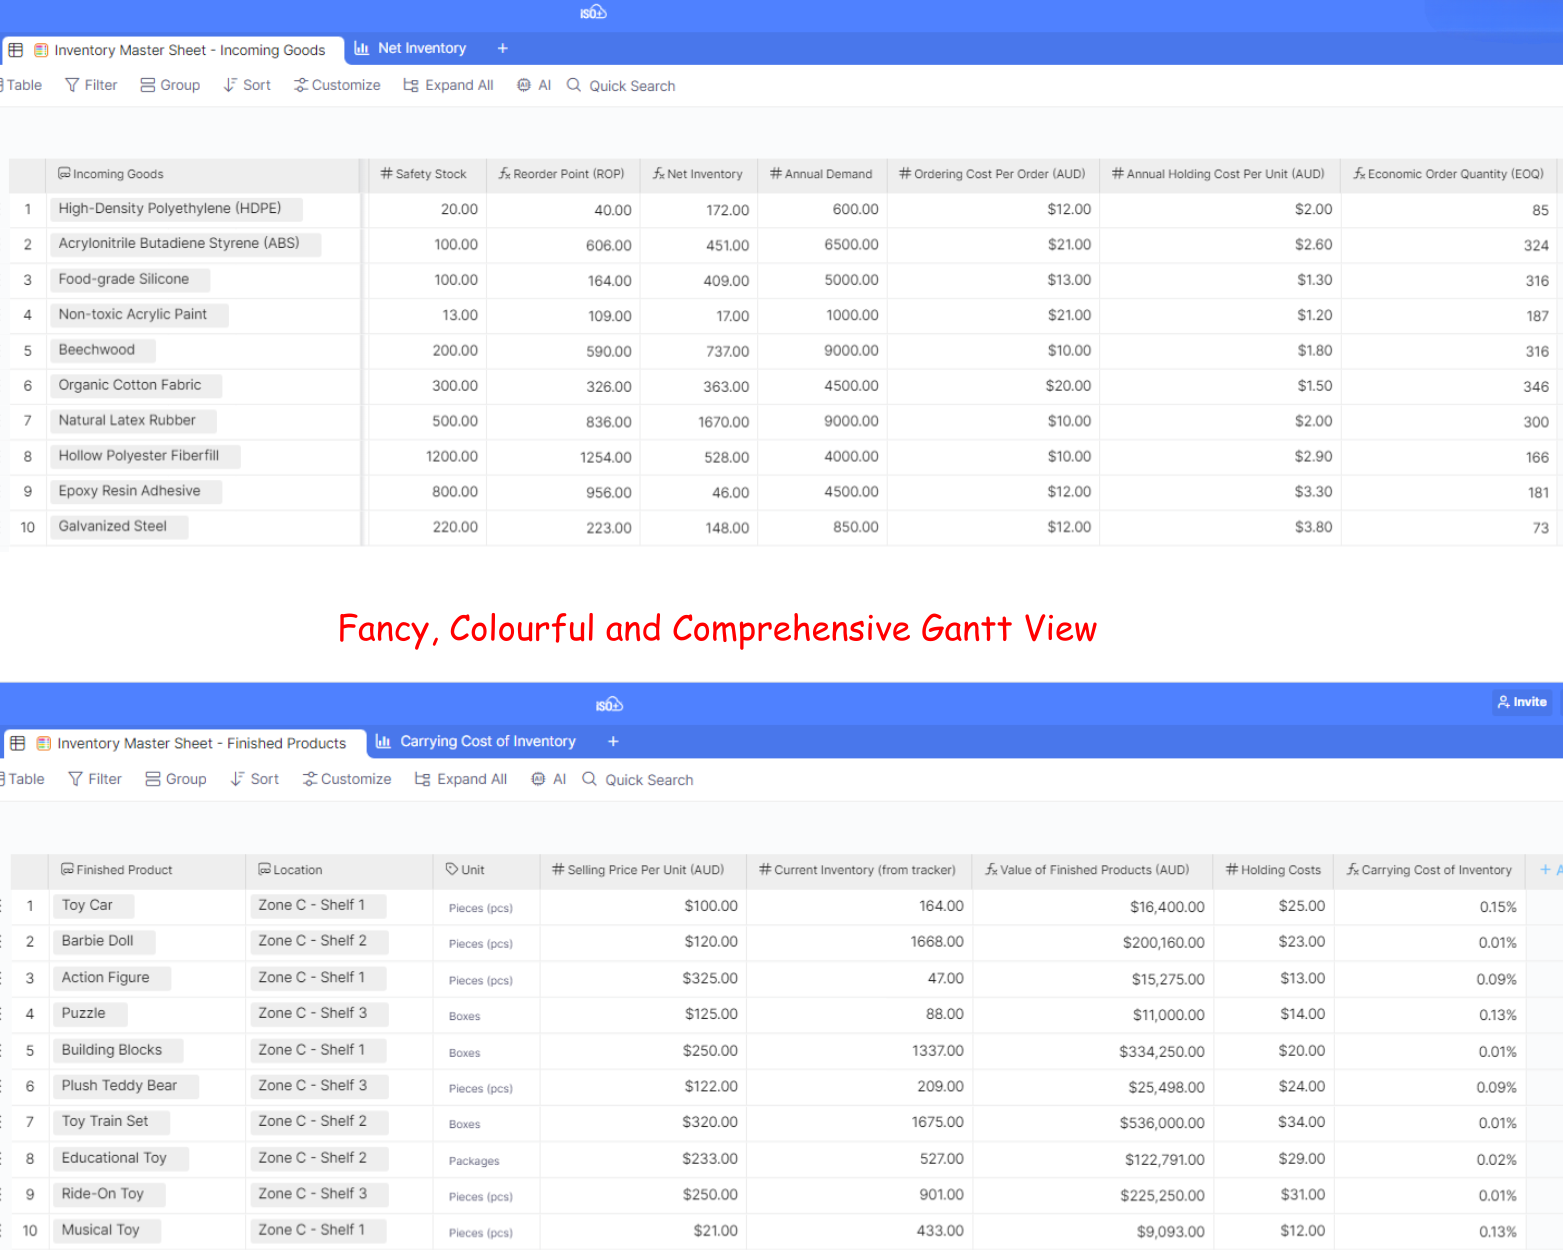Click the AI icon in lower toolbar
Viewport: 1563px width, 1250px height.
(x=538, y=780)
